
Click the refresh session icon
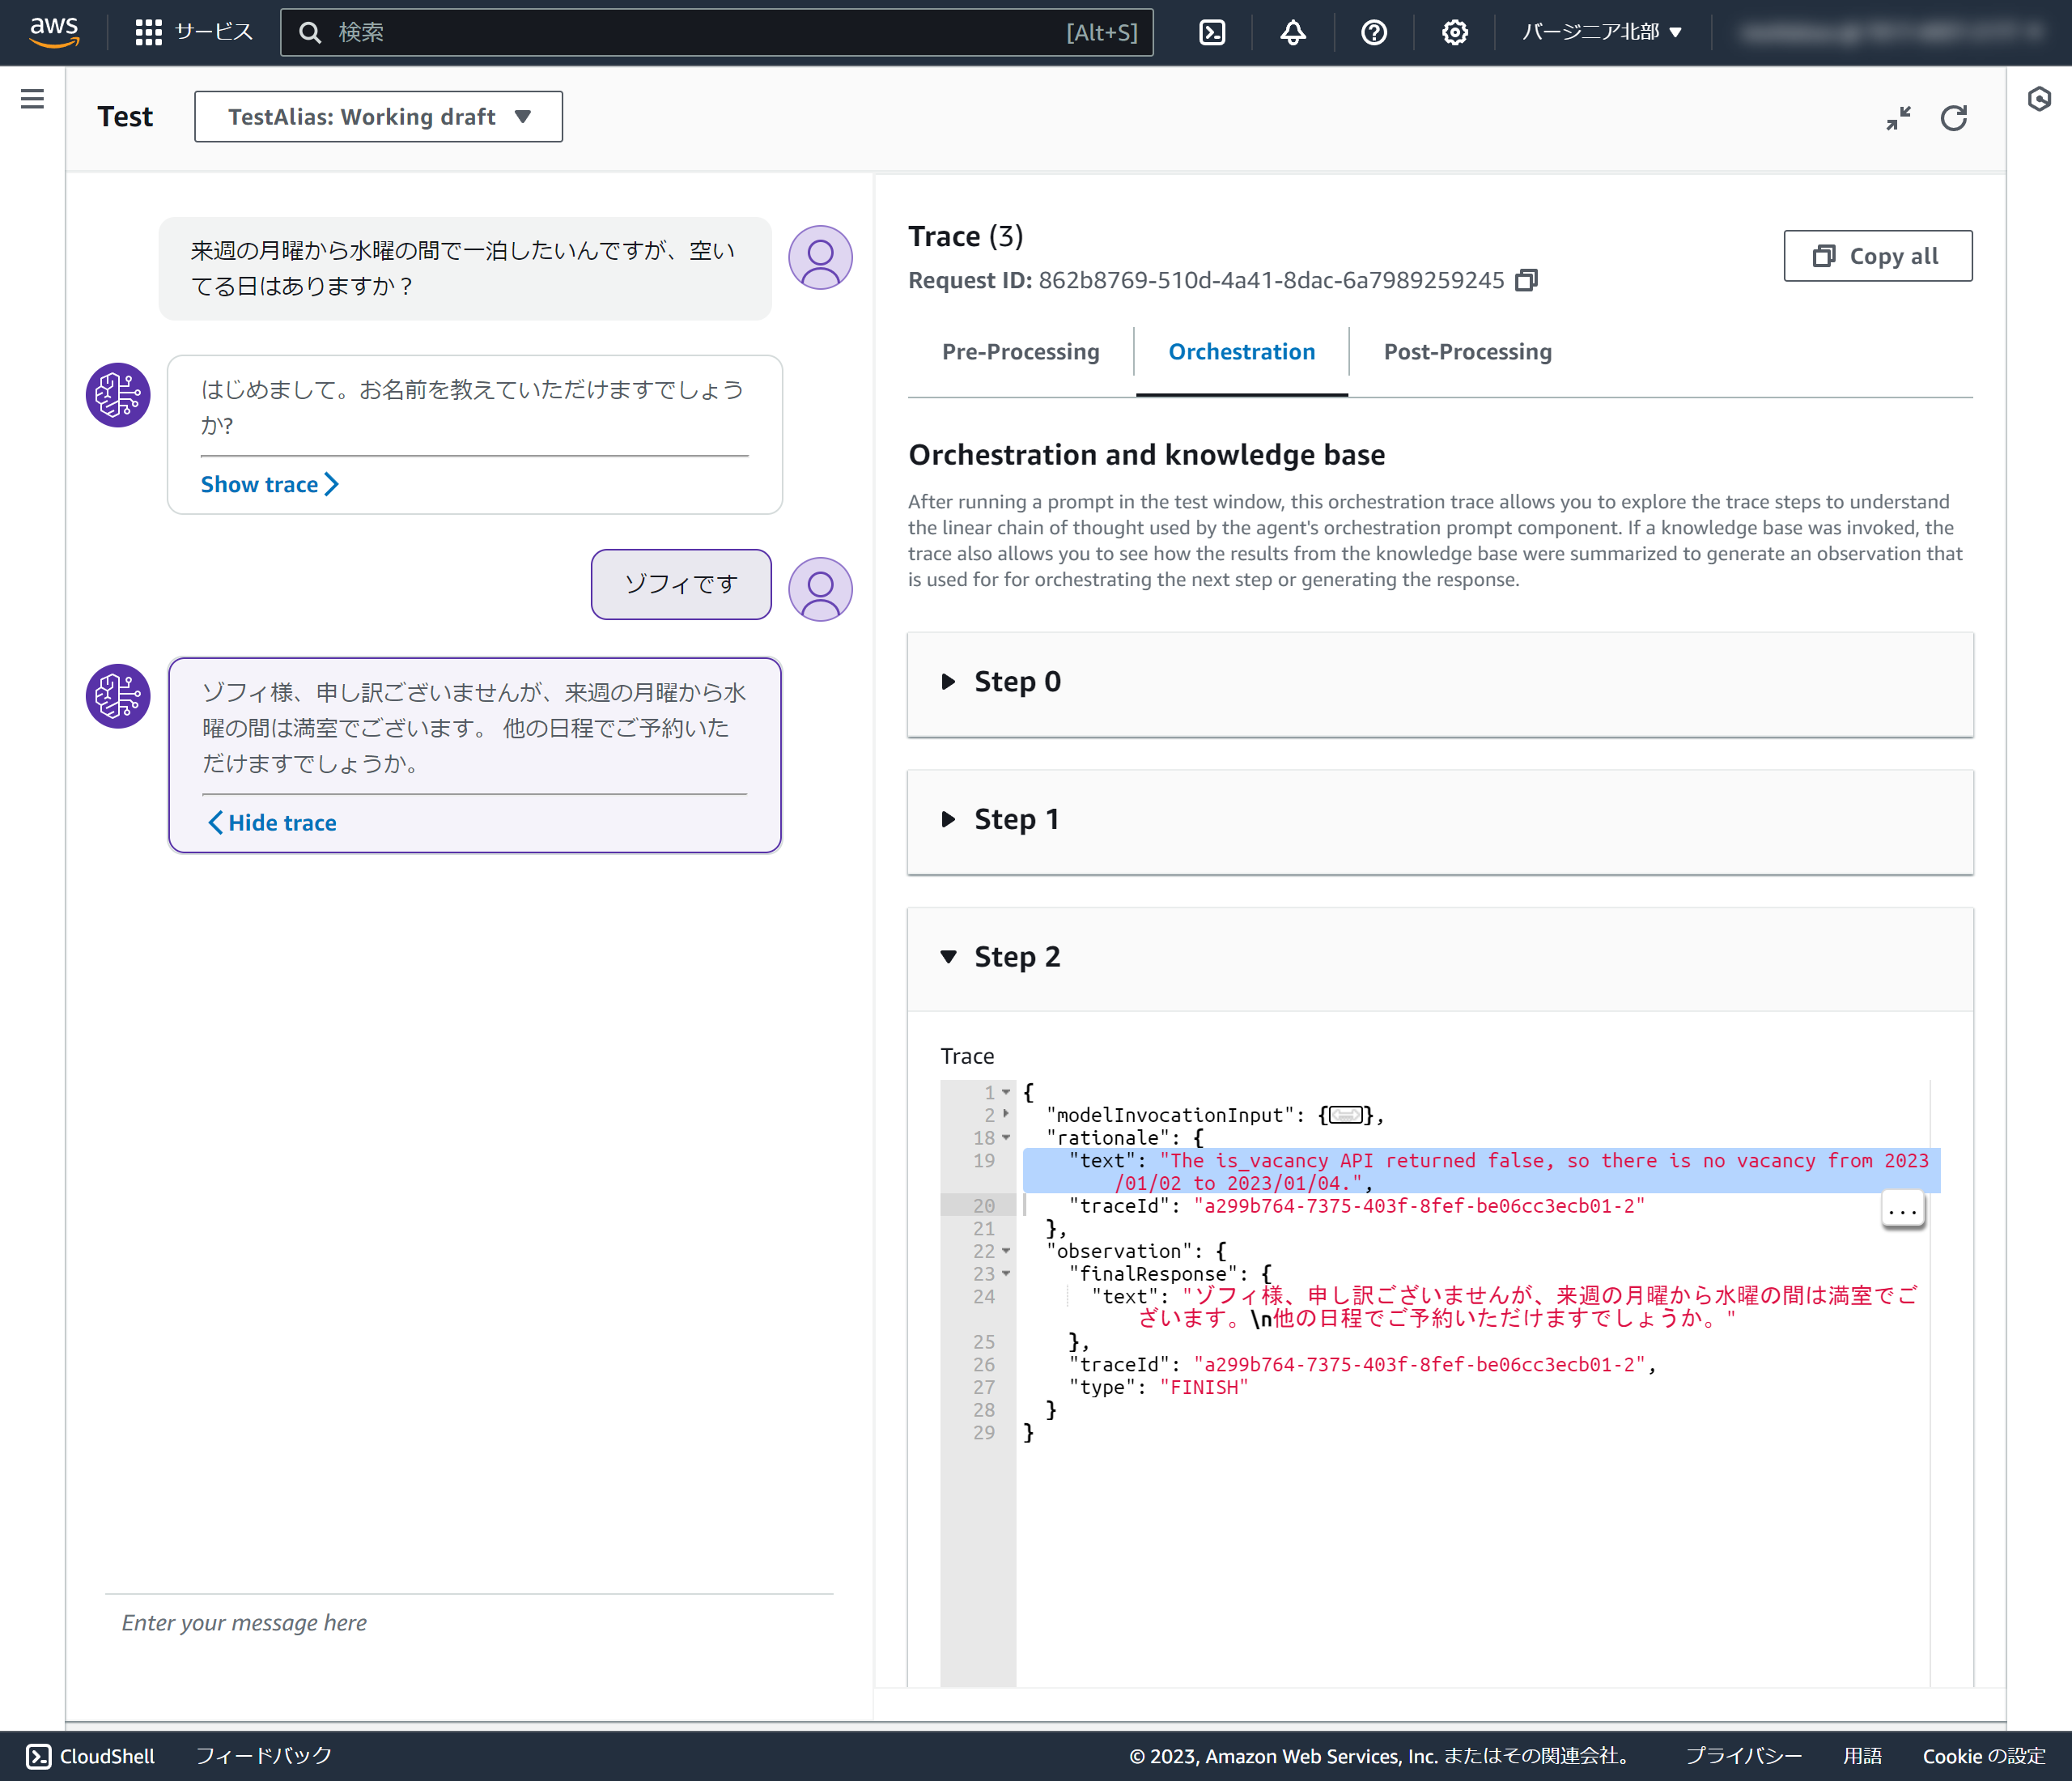tap(1953, 118)
